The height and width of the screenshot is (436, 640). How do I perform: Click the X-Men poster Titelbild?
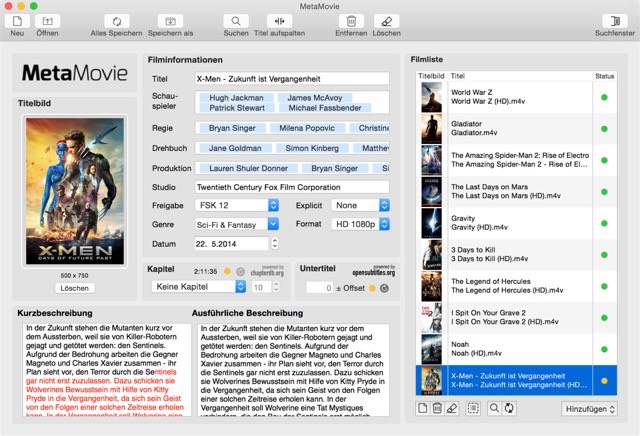(75, 191)
